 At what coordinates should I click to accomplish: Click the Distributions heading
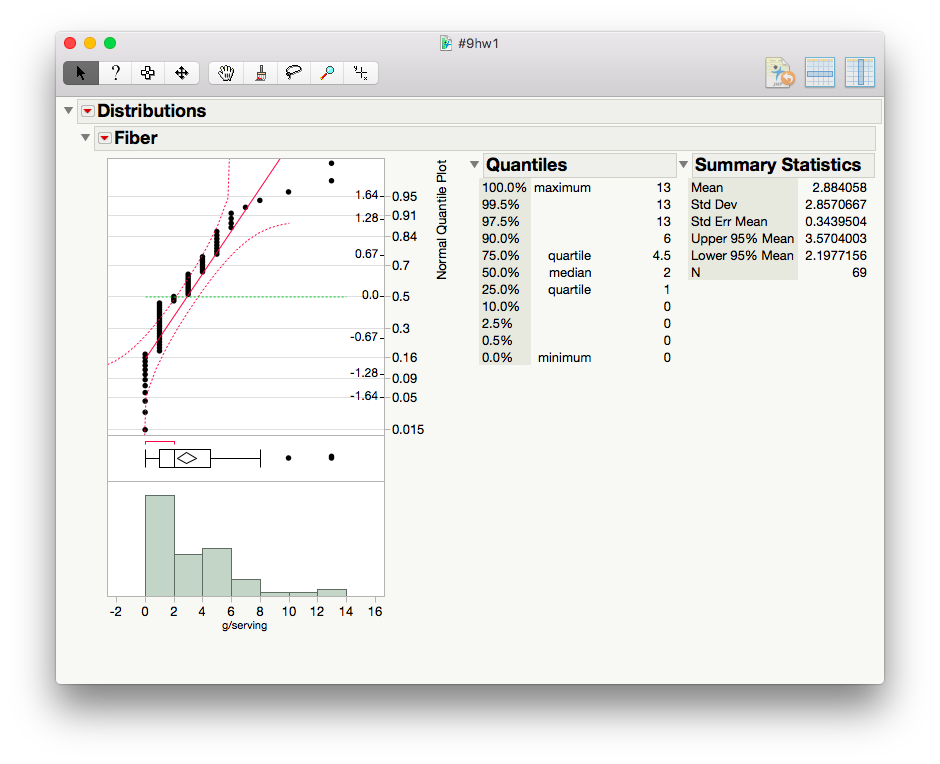point(151,111)
